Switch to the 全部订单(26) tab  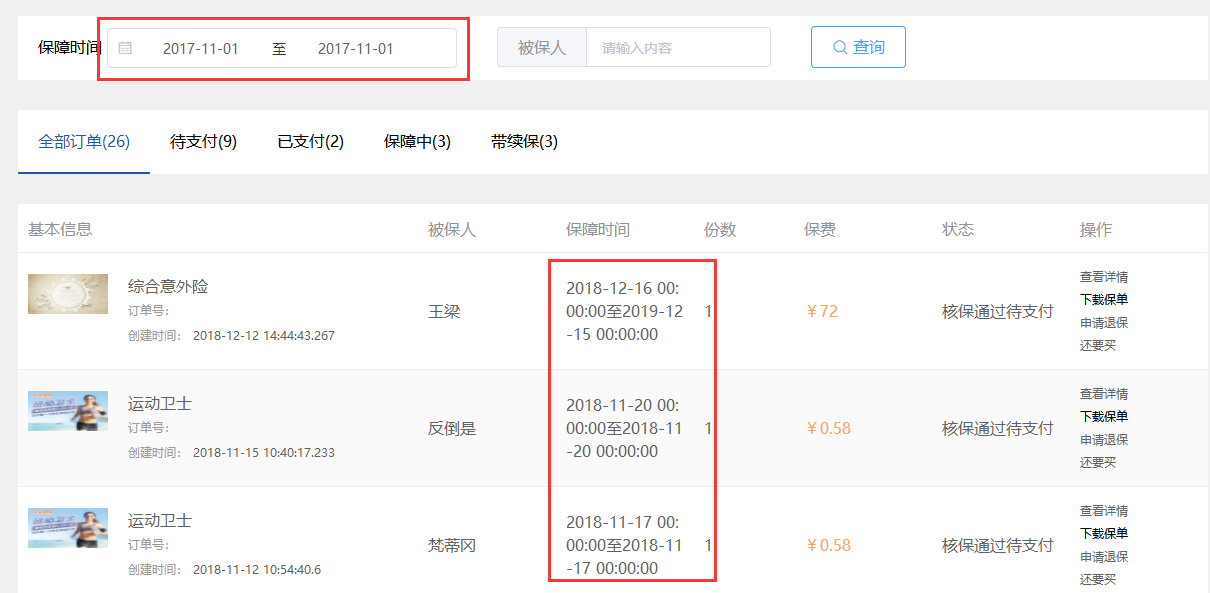(x=84, y=142)
